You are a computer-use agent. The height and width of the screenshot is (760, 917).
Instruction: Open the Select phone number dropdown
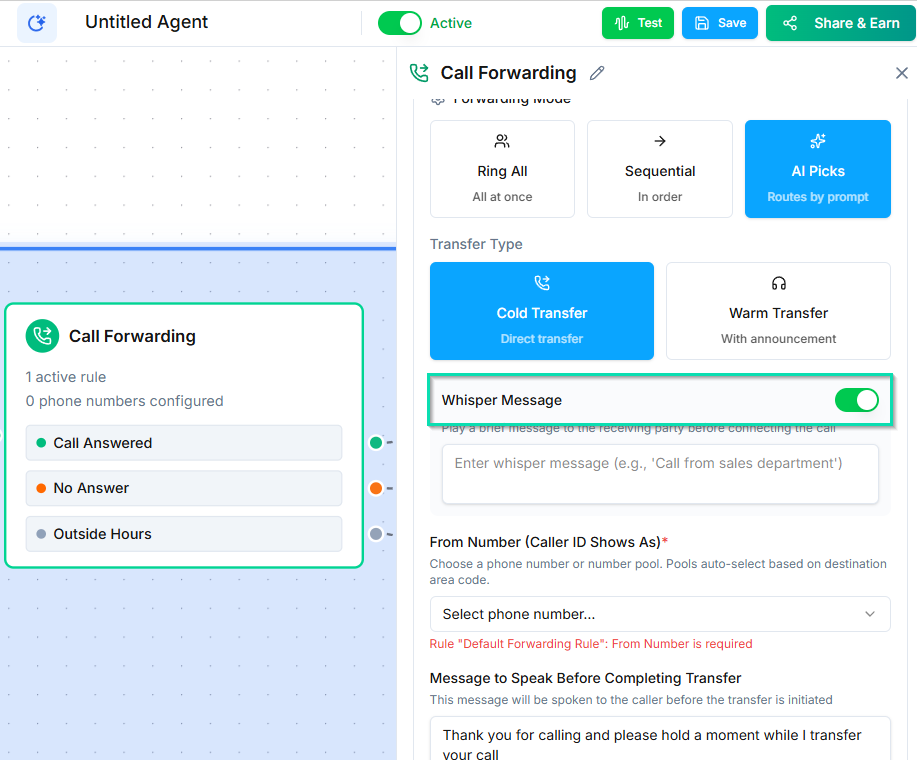point(659,614)
